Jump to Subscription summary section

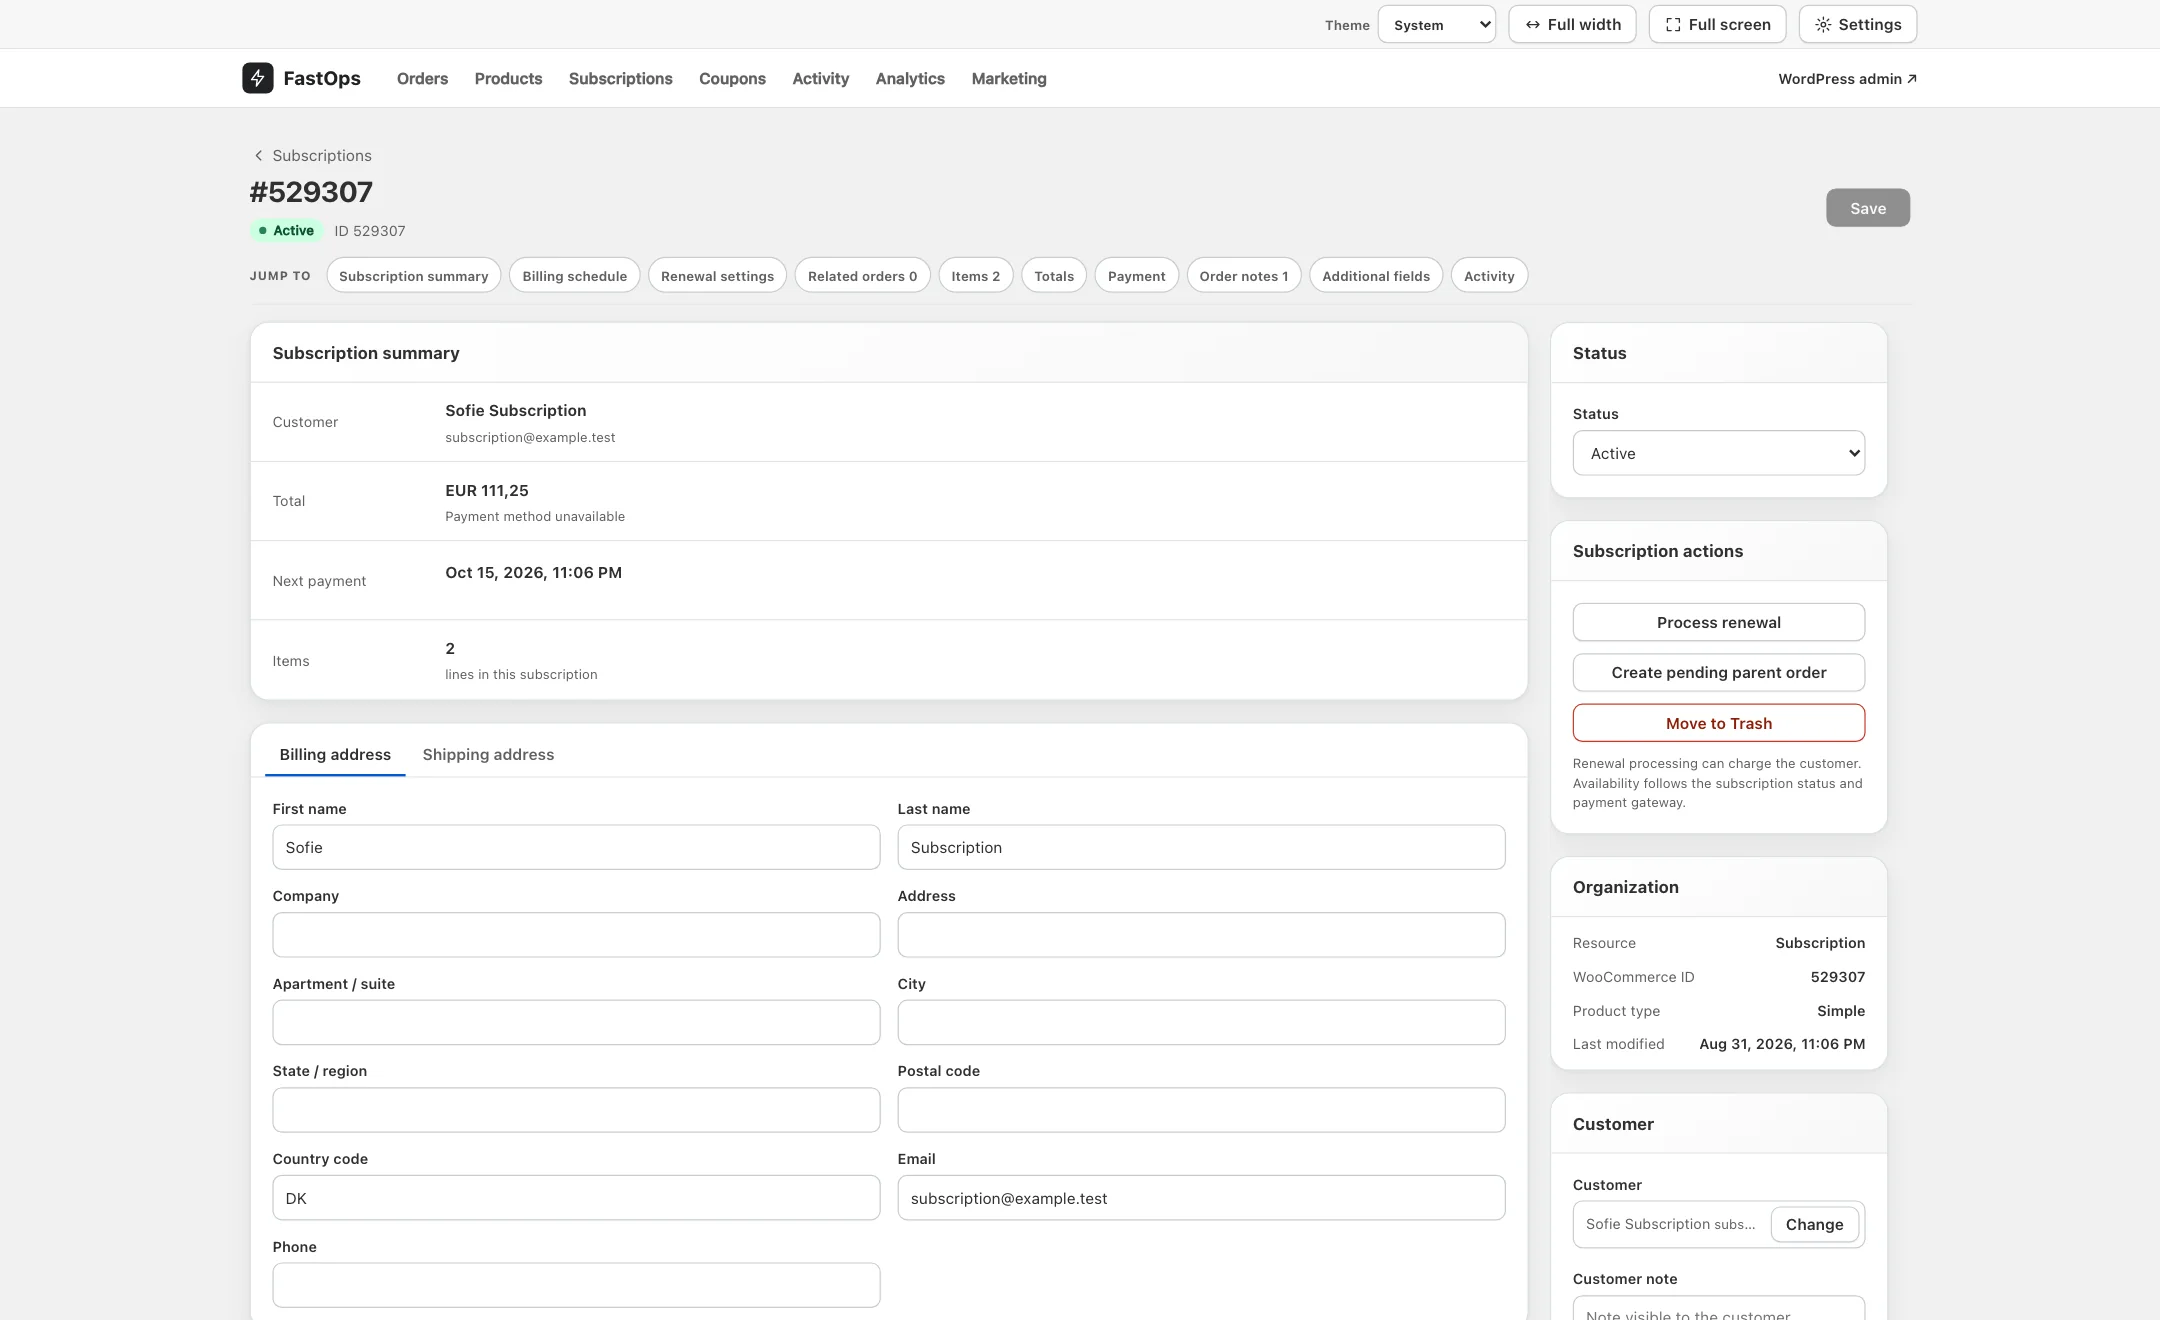point(413,276)
